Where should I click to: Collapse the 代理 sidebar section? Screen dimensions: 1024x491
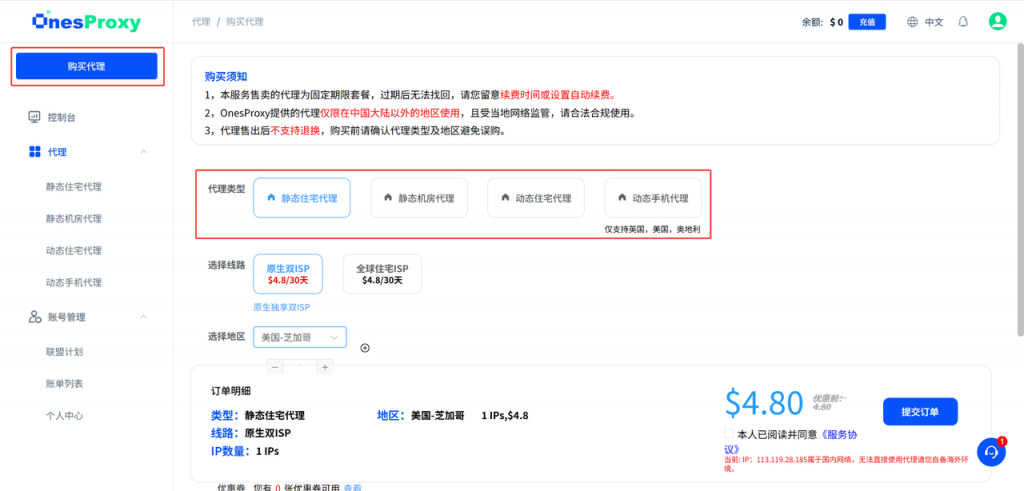[143, 152]
